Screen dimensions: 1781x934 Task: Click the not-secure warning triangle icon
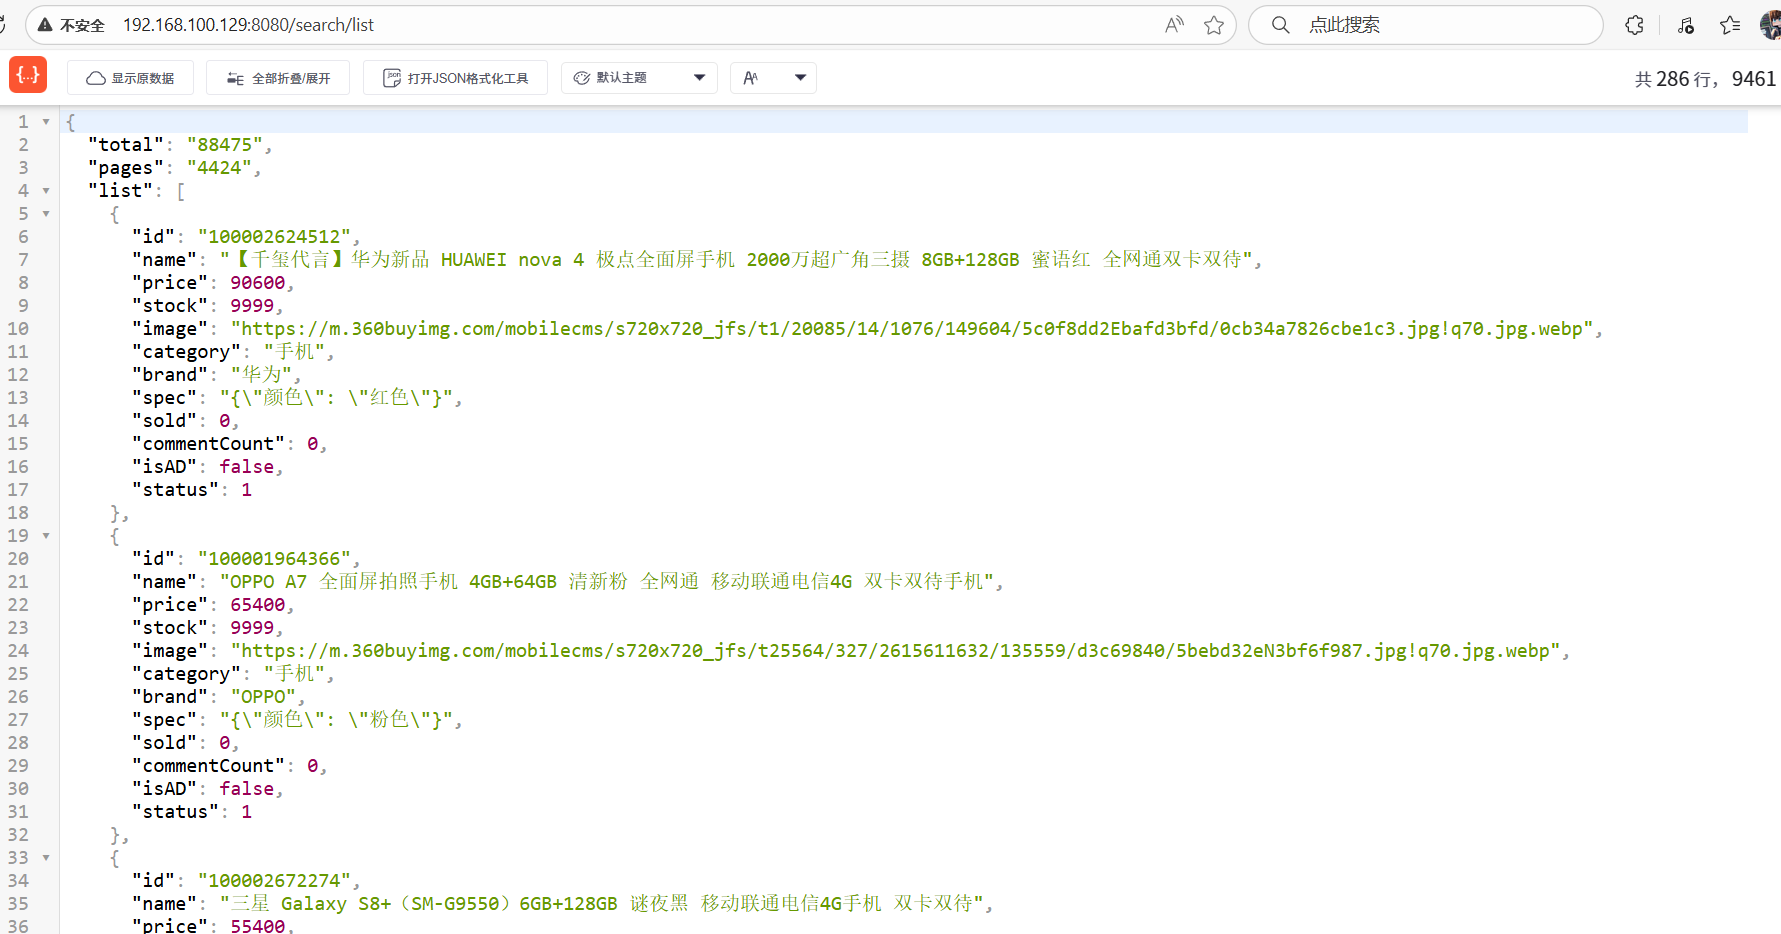click(x=44, y=25)
